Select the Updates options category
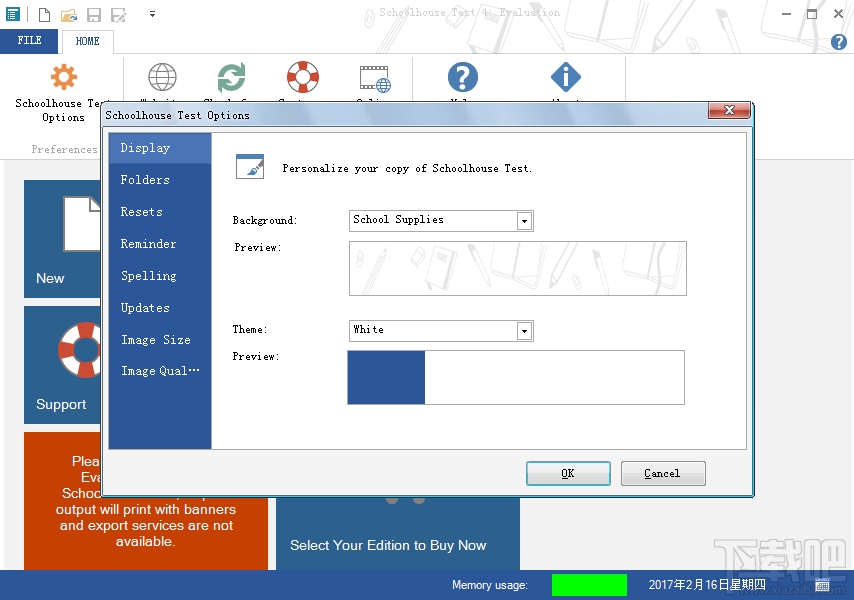 pyautogui.click(x=160, y=308)
